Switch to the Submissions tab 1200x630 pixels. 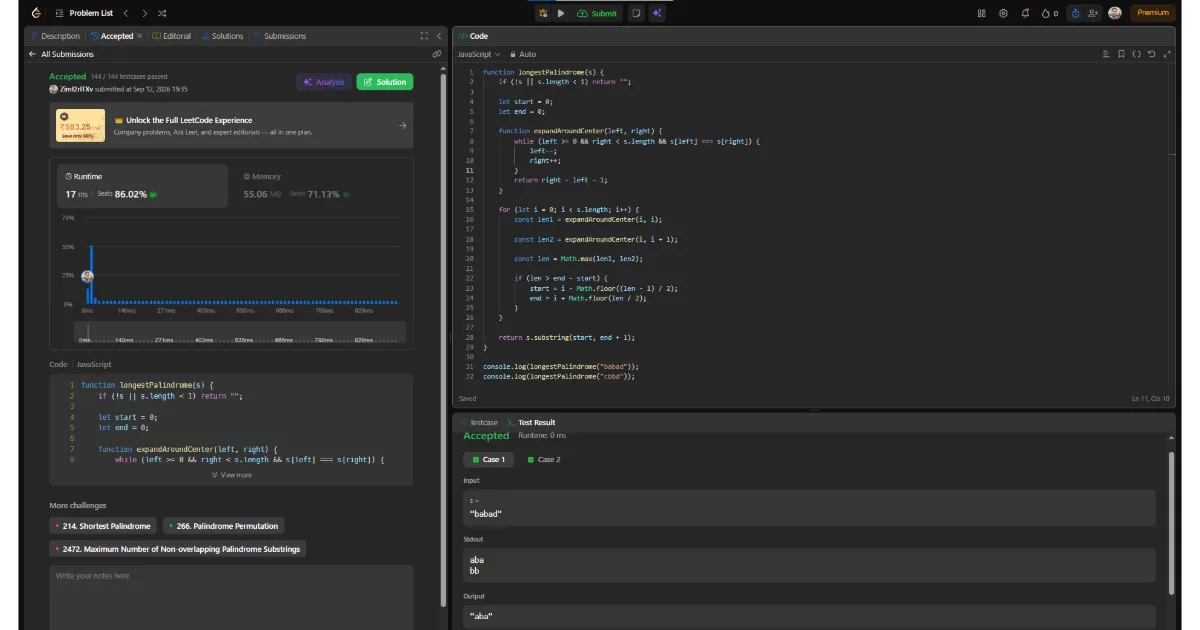pyautogui.click(x=280, y=36)
